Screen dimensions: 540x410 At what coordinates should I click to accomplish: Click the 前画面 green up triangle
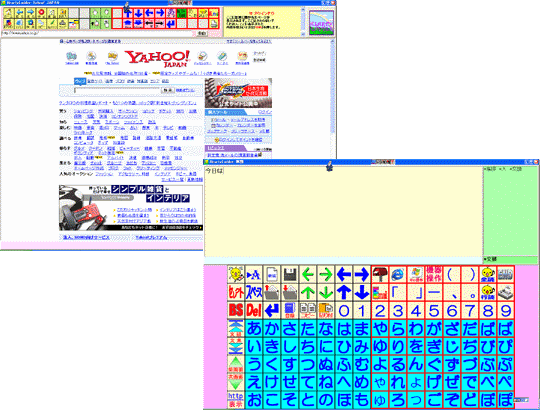pyautogui.click(x=236, y=364)
